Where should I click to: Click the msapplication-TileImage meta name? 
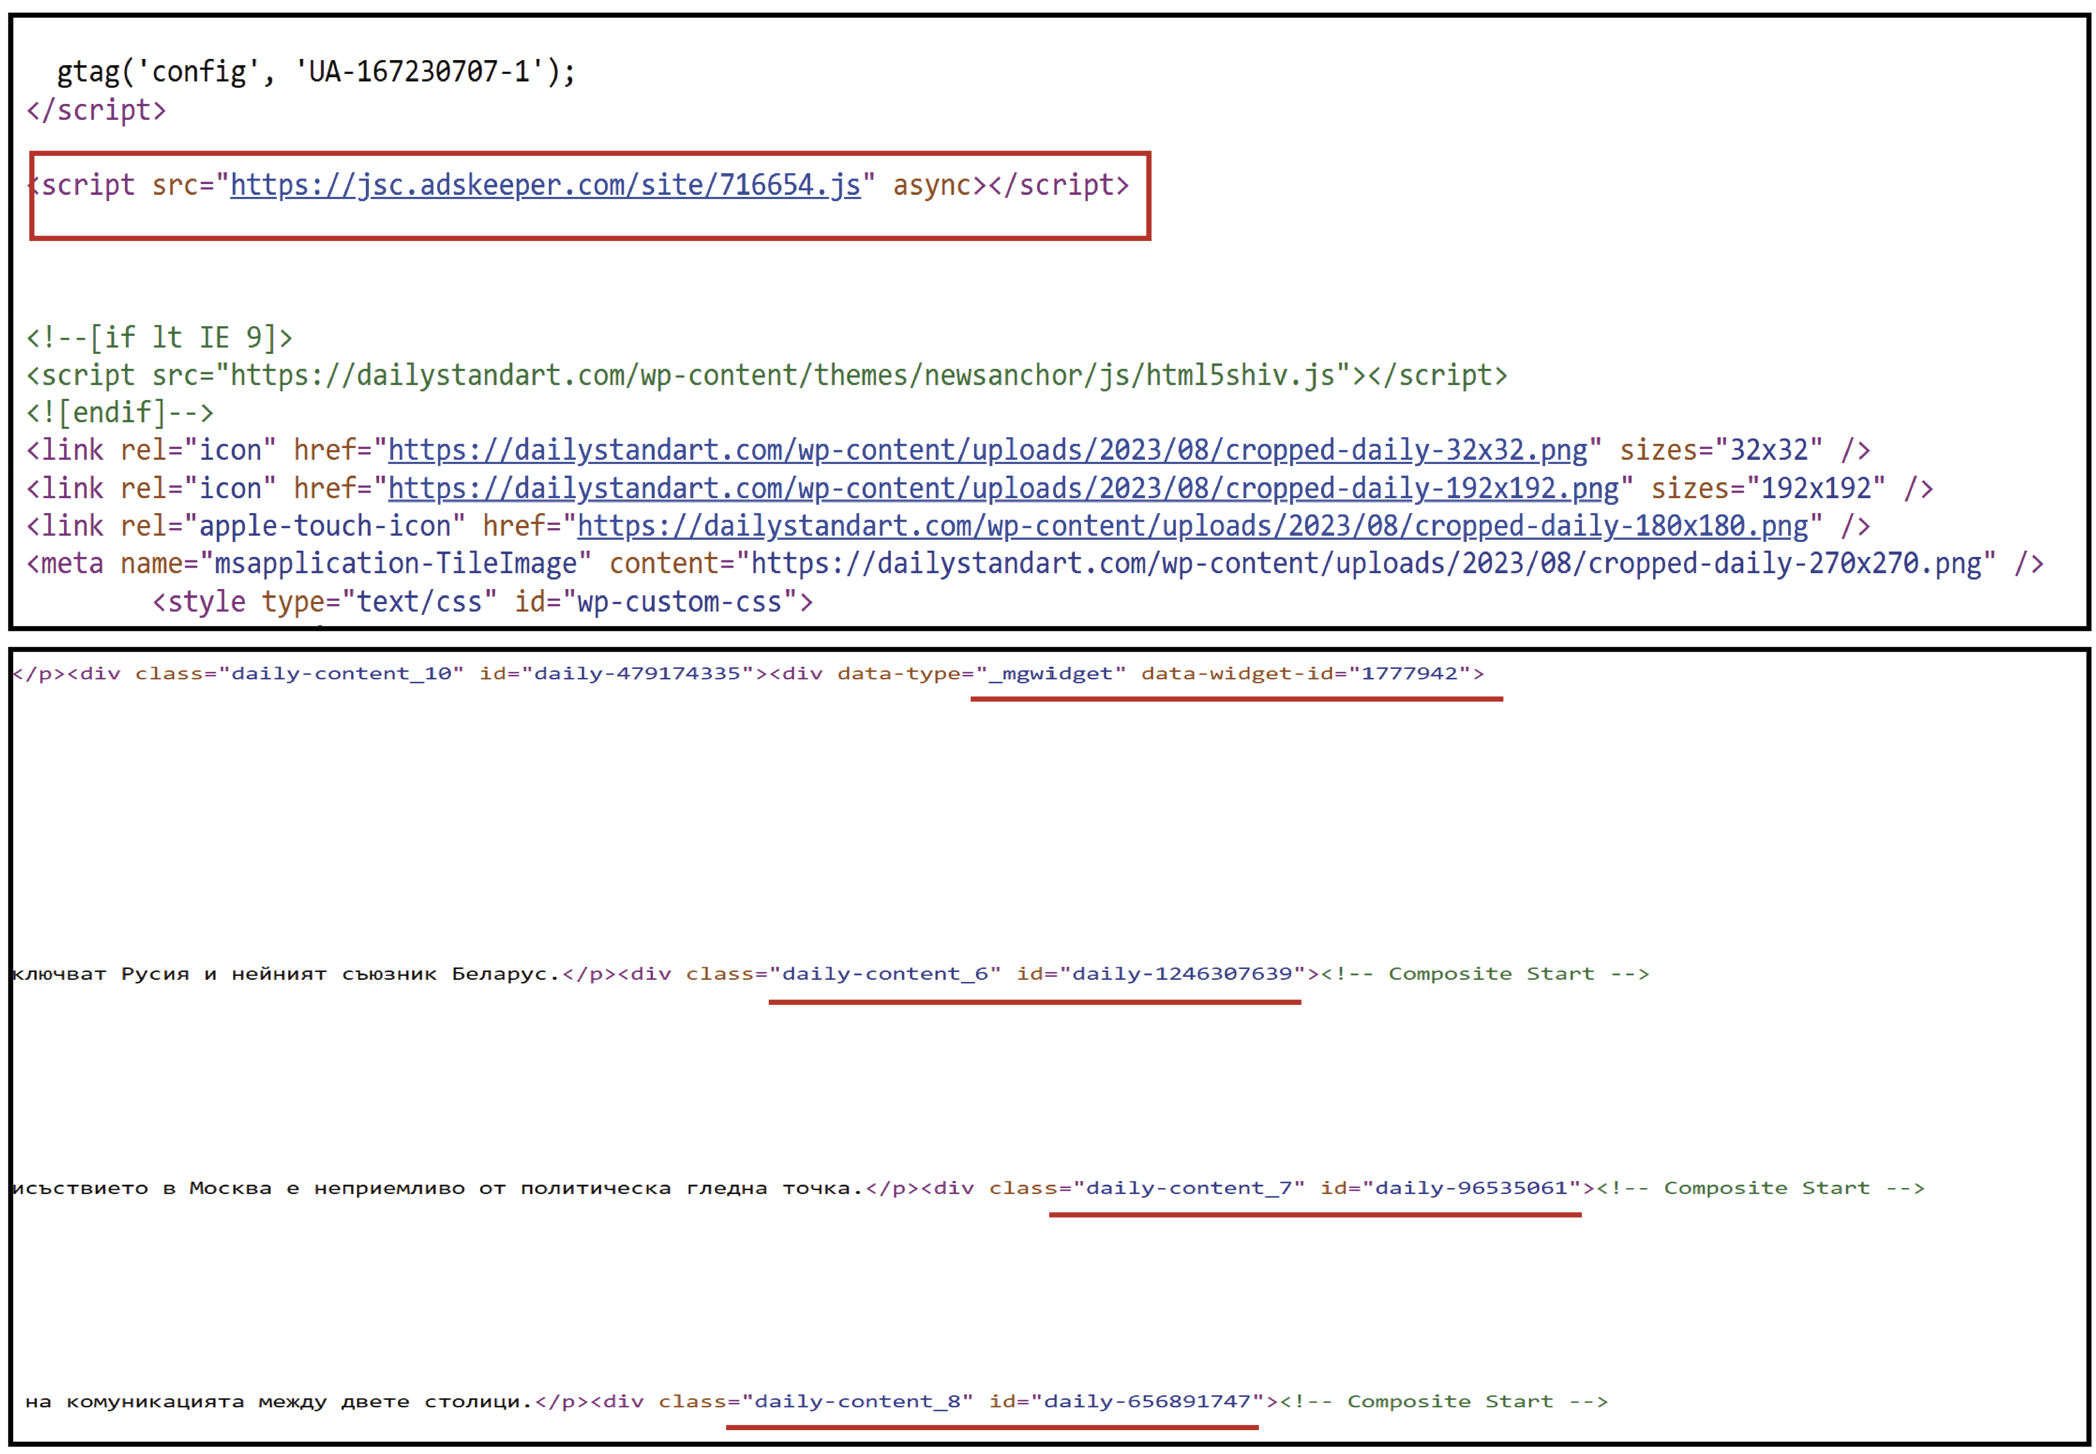tap(396, 565)
